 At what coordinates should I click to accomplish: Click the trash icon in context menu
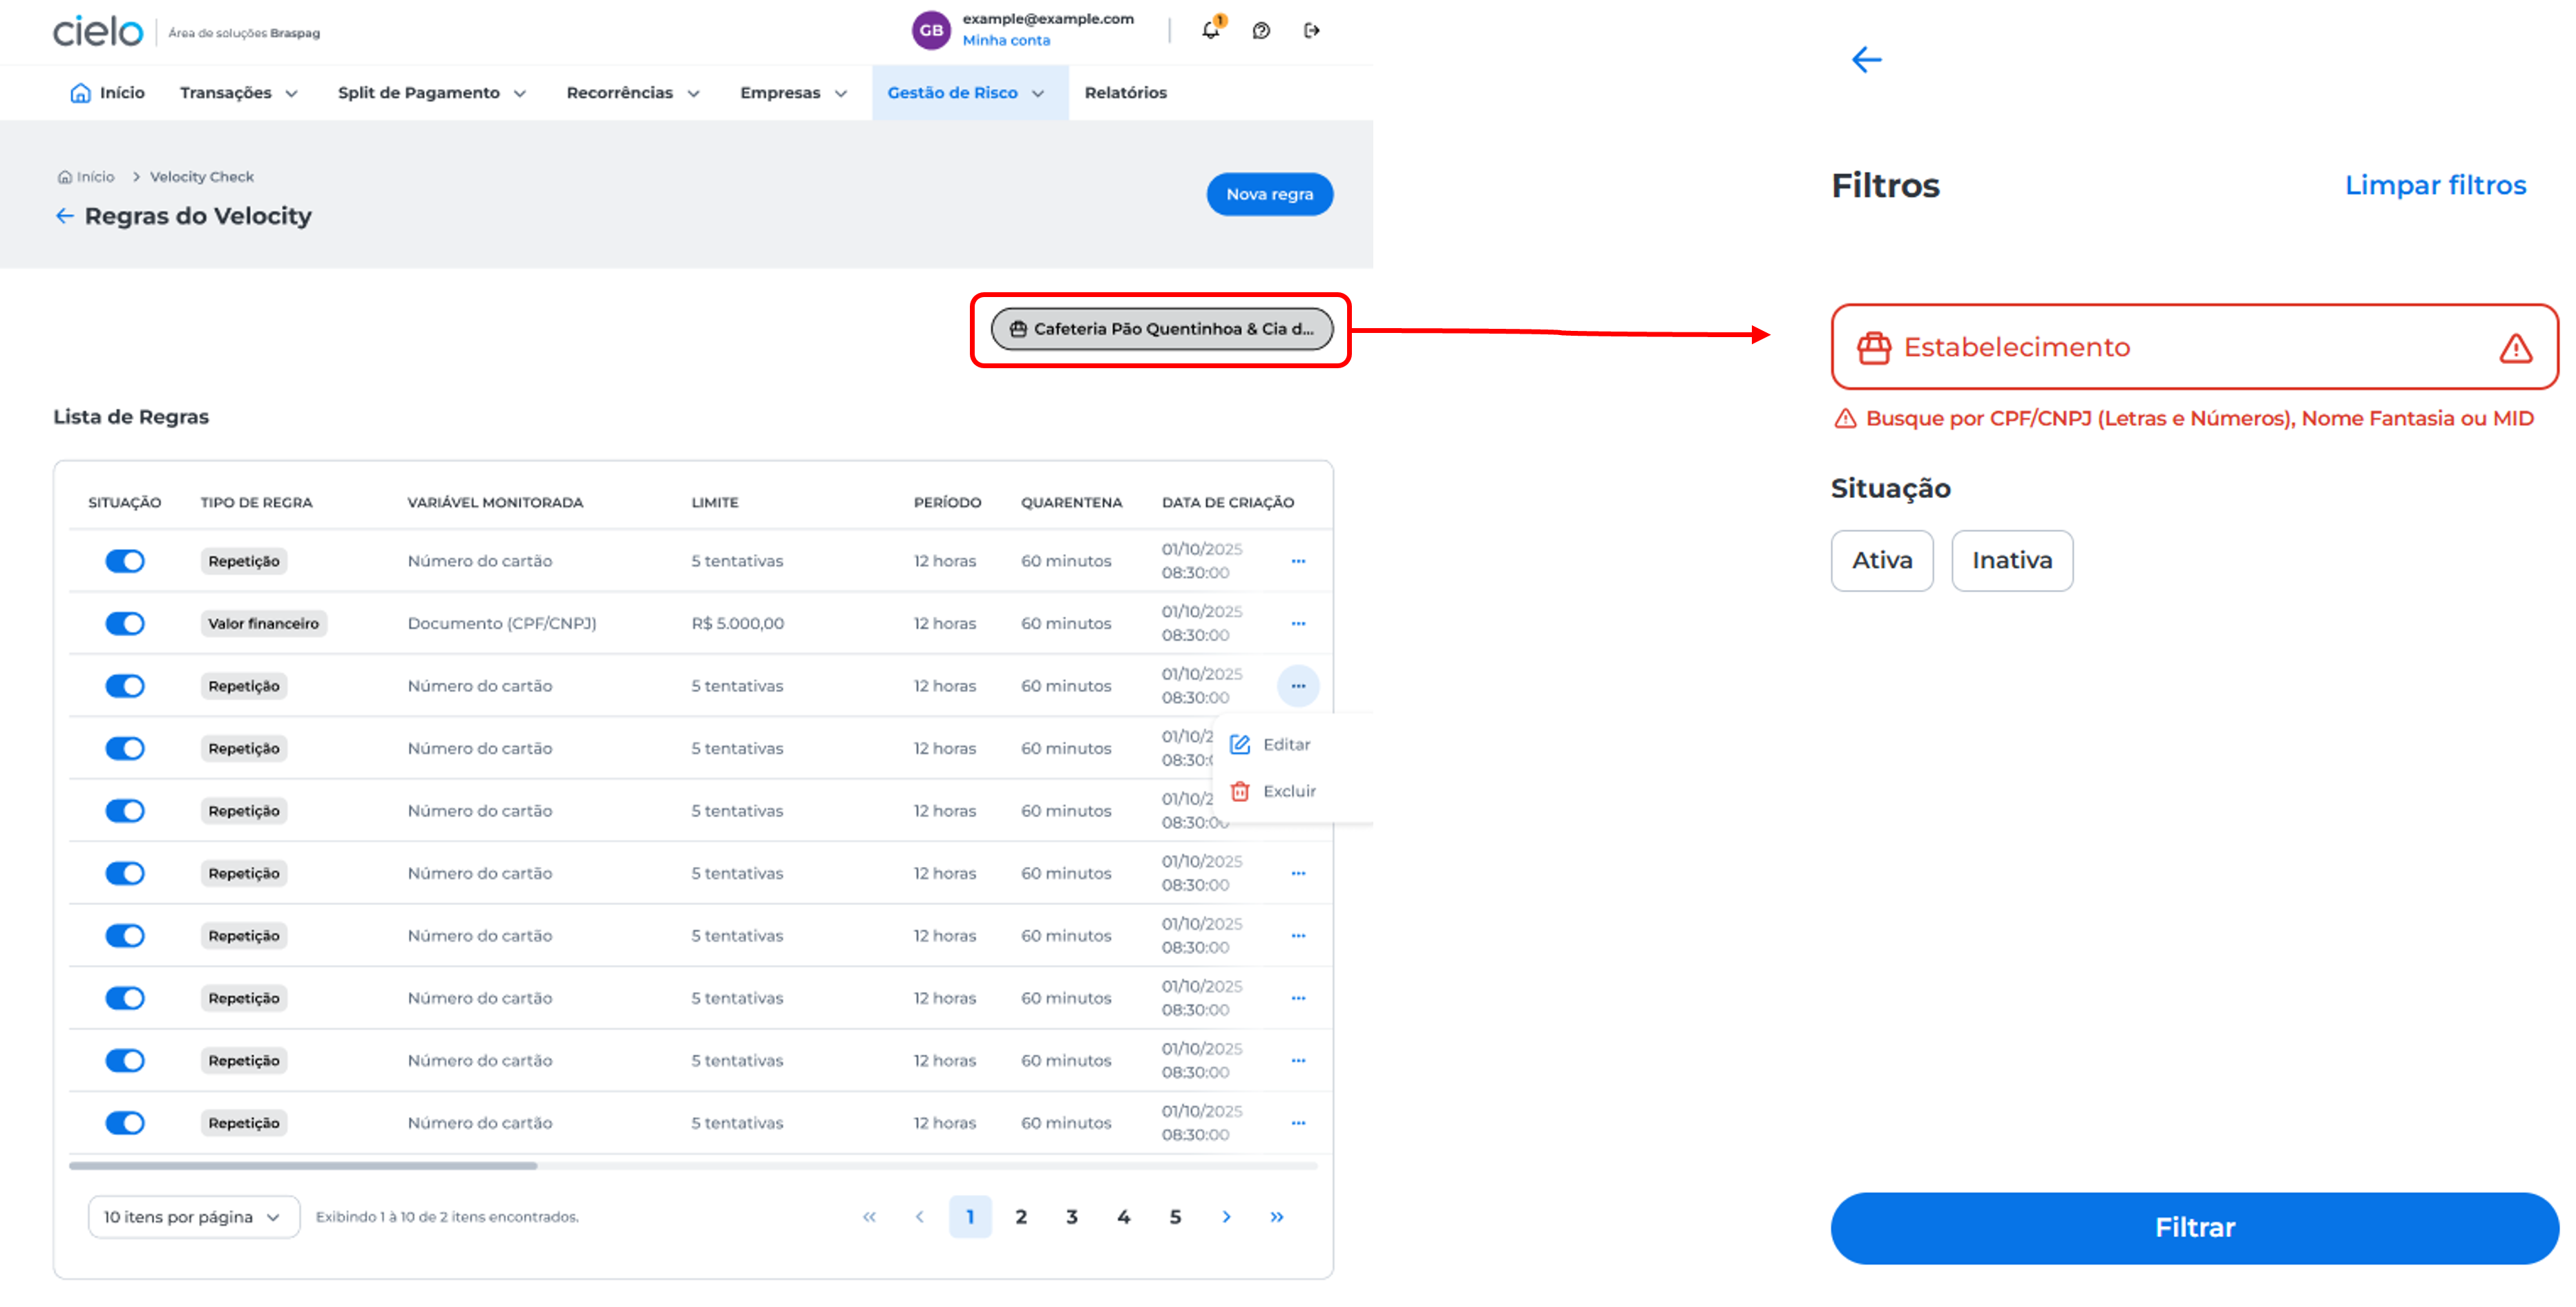[x=1240, y=792]
